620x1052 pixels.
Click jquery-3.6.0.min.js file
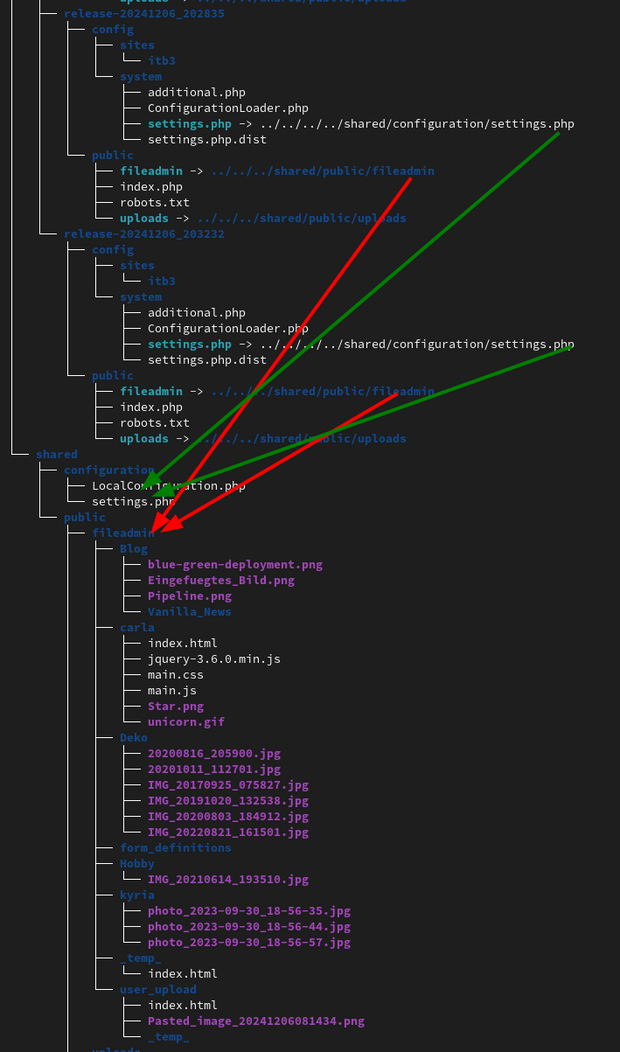coord(214,659)
